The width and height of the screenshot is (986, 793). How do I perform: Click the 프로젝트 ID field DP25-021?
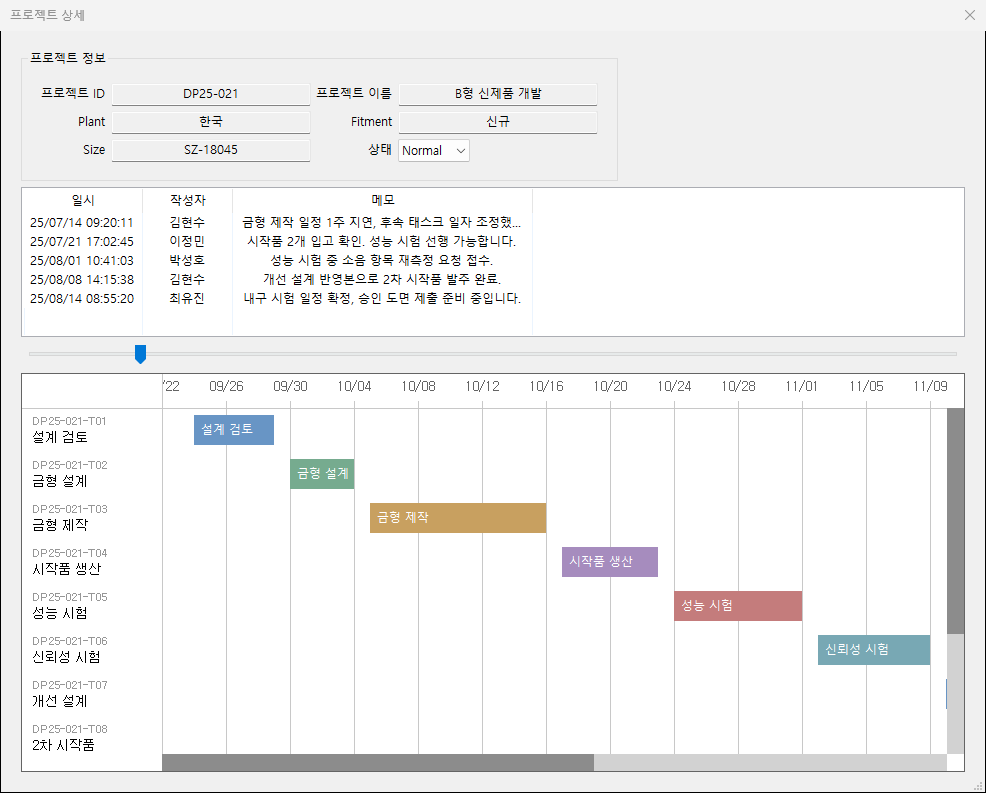pyautogui.click(x=211, y=94)
